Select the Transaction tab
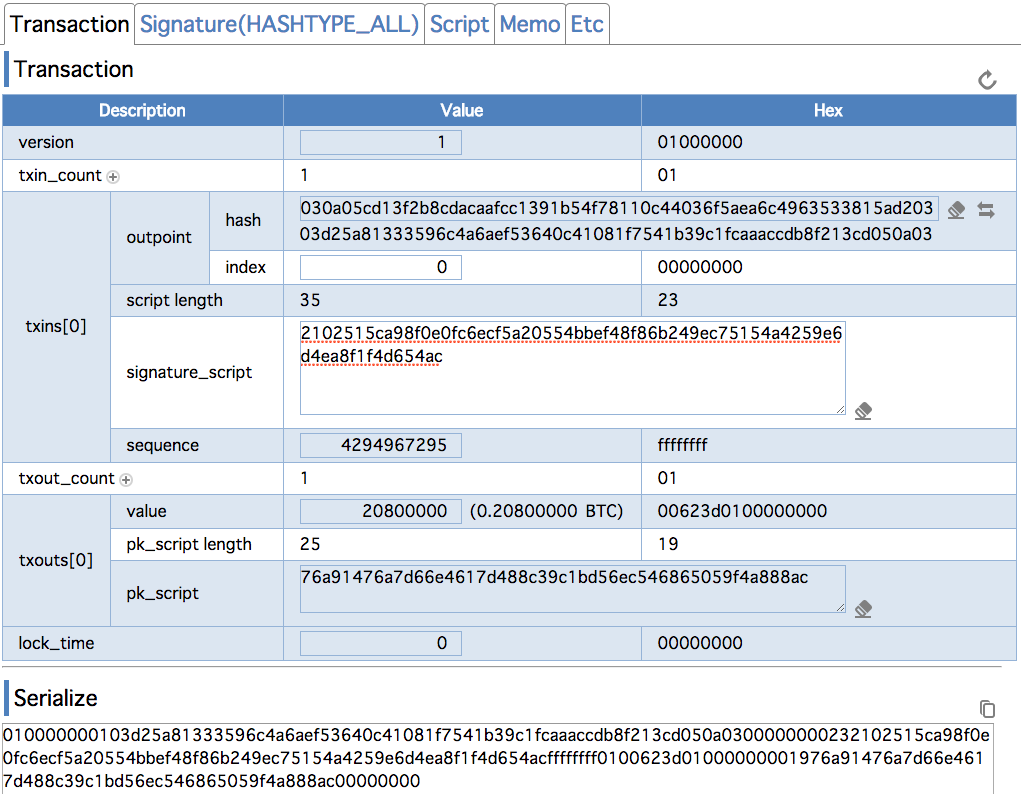1021x794 pixels. point(70,24)
